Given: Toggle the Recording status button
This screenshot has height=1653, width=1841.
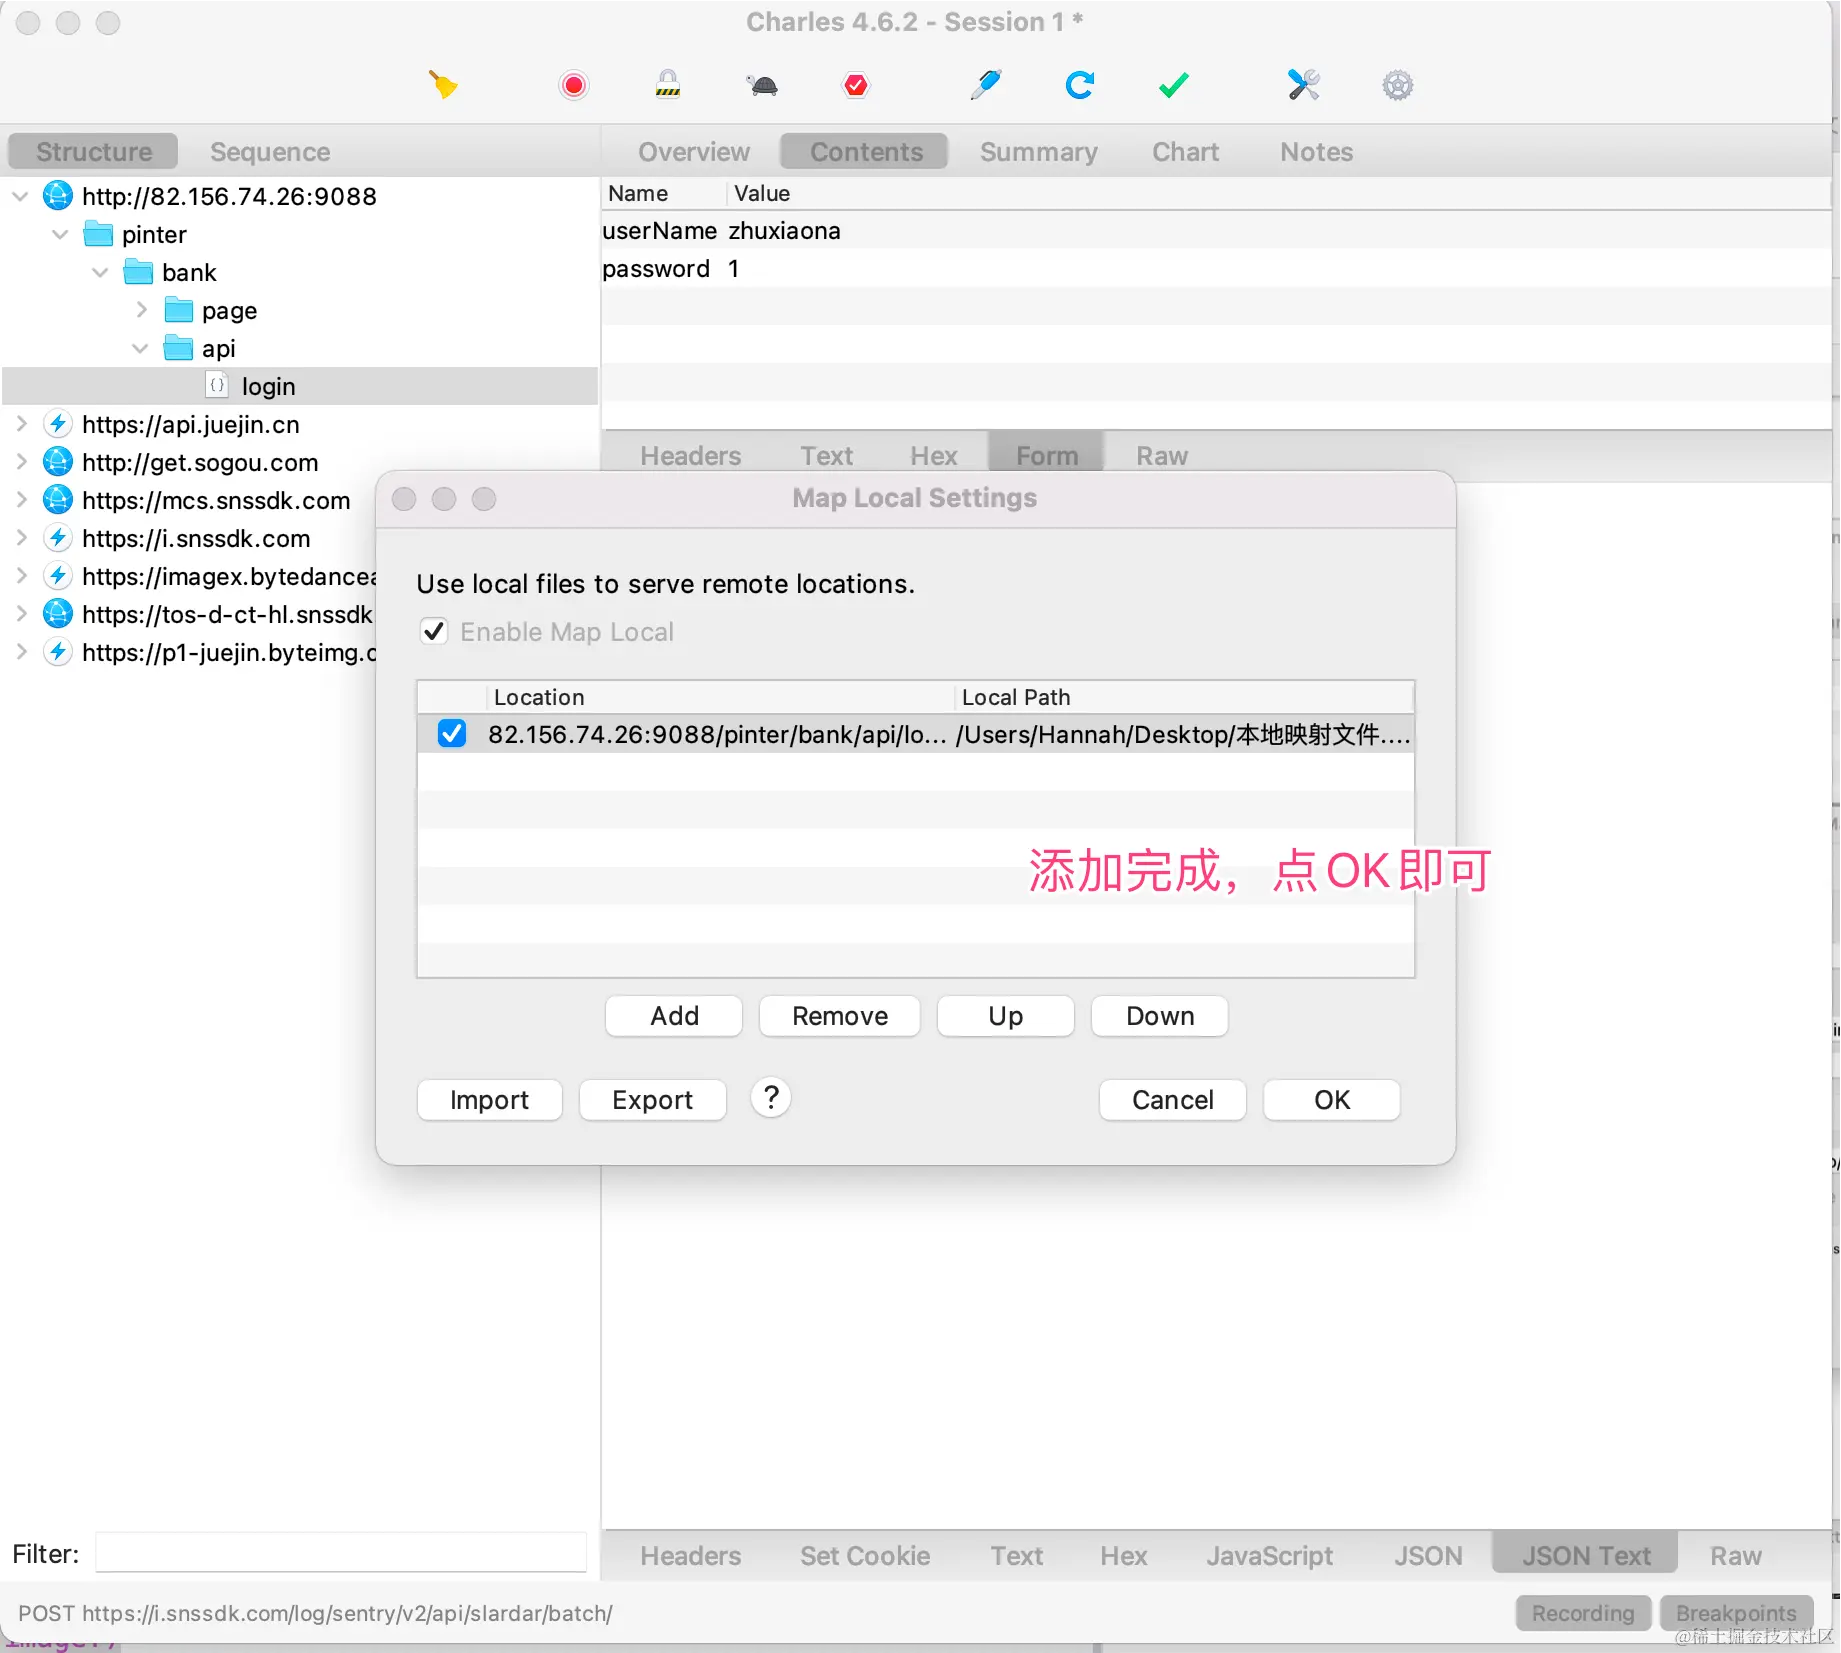Looking at the screenshot, I should tap(1583, 1613).
